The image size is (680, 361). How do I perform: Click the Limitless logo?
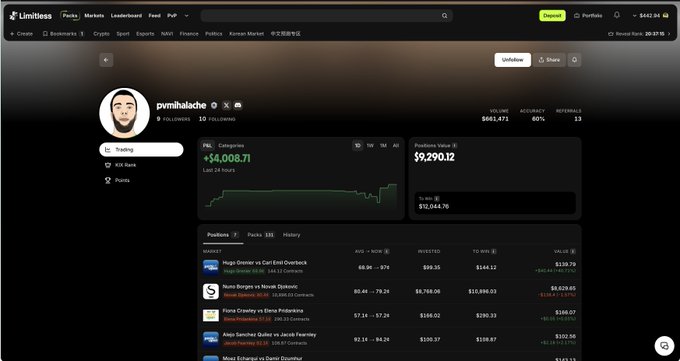point(30,16)
